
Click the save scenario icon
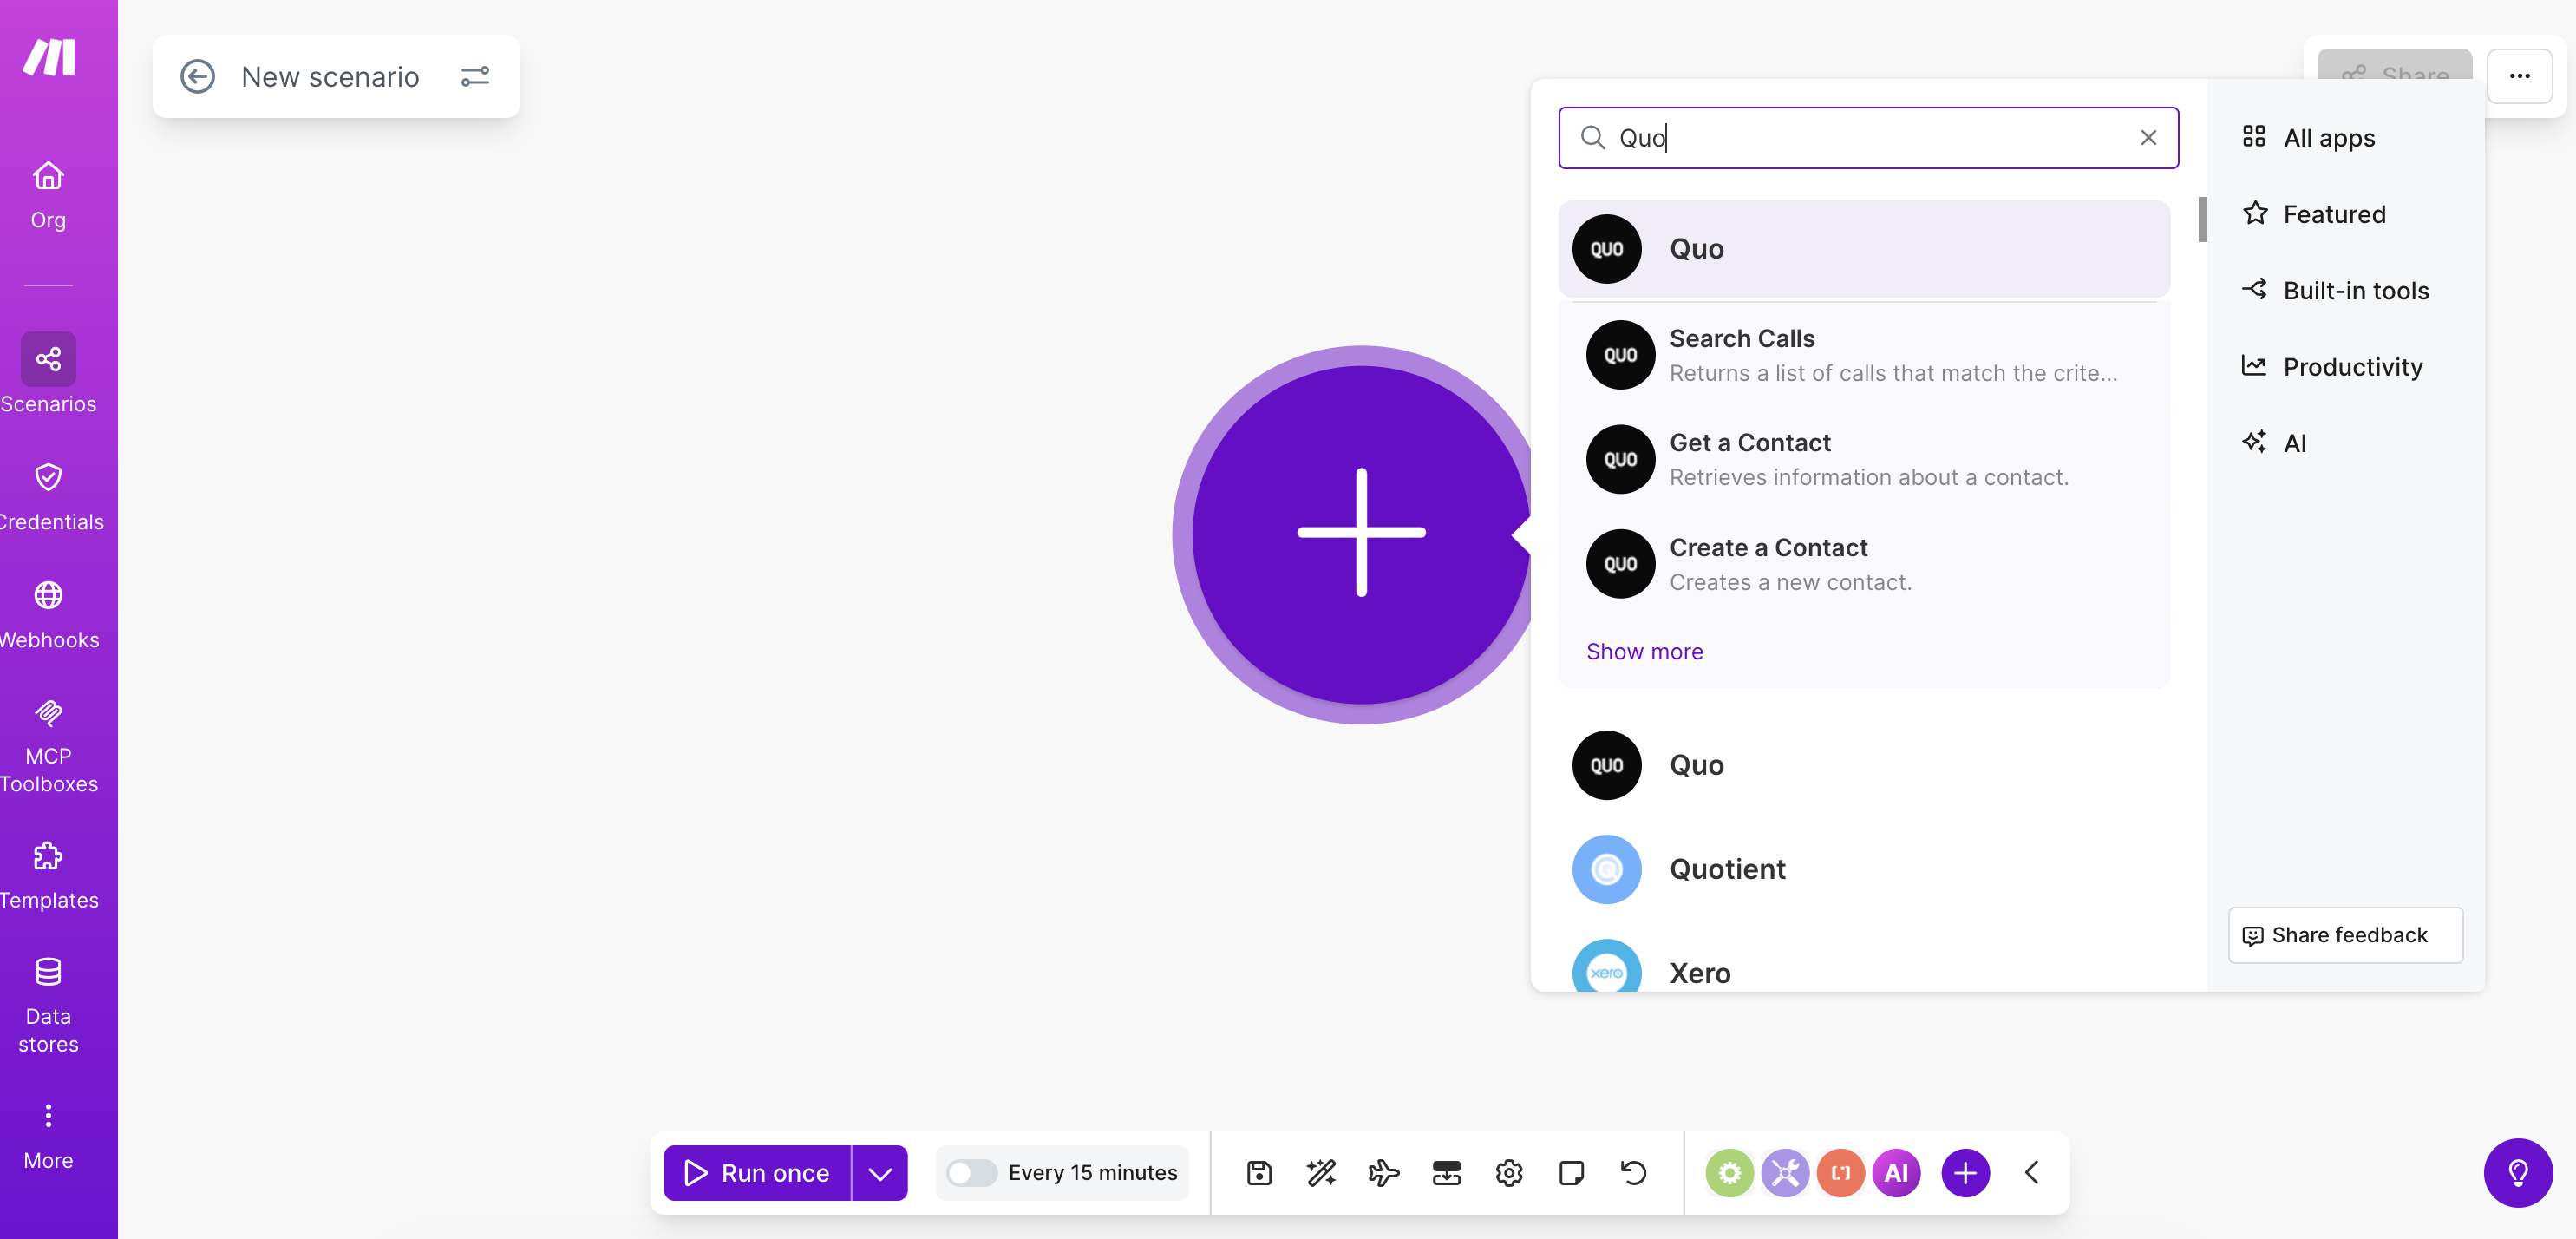click(1259, 1172)
